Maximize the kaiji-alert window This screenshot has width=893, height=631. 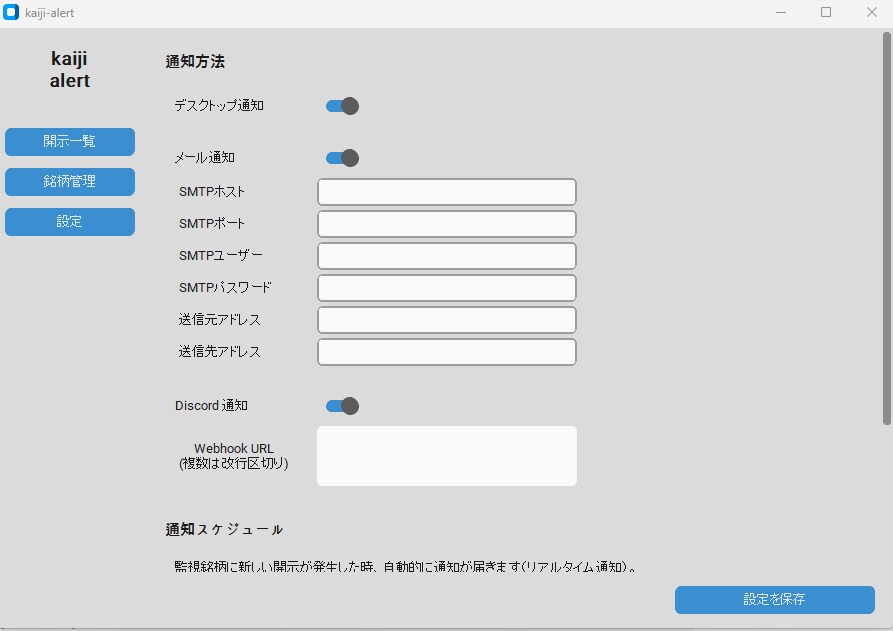[826, 12]
